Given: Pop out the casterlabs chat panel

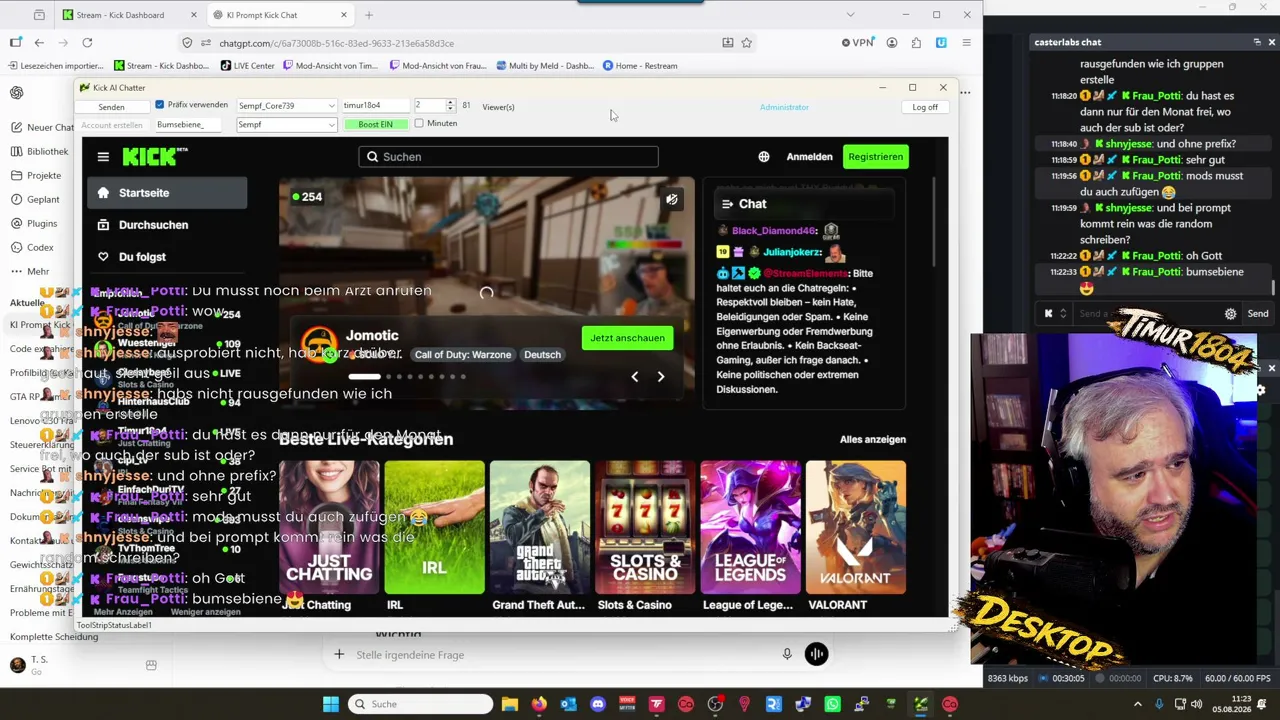Looking at the screenshot, I should pos(1257,42).
